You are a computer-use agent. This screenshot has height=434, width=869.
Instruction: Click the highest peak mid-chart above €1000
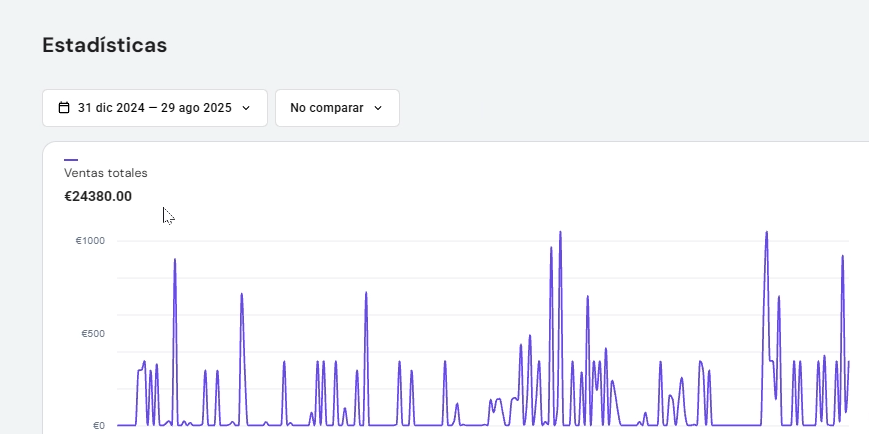(x=560, y=233)
